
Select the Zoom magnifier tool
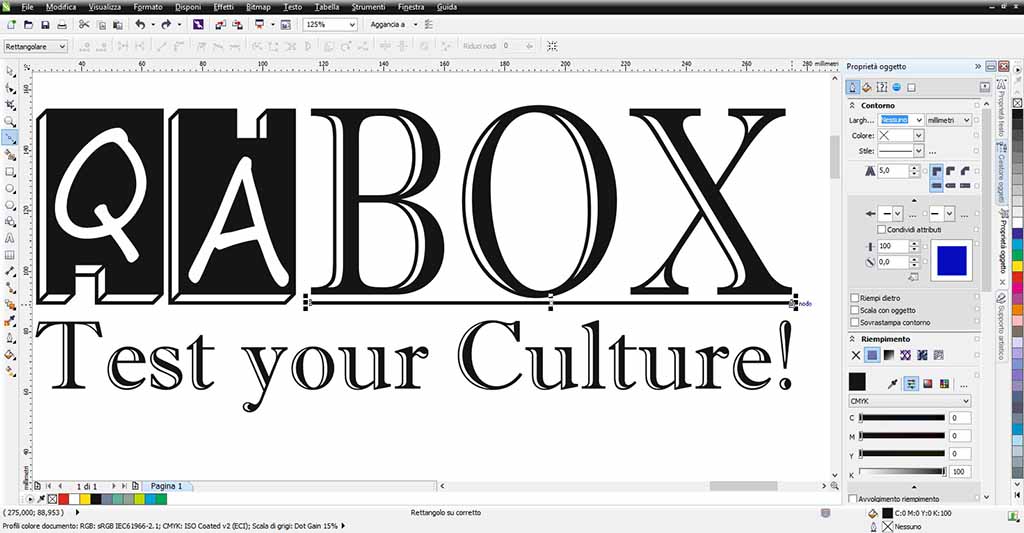tap(10, 121)
